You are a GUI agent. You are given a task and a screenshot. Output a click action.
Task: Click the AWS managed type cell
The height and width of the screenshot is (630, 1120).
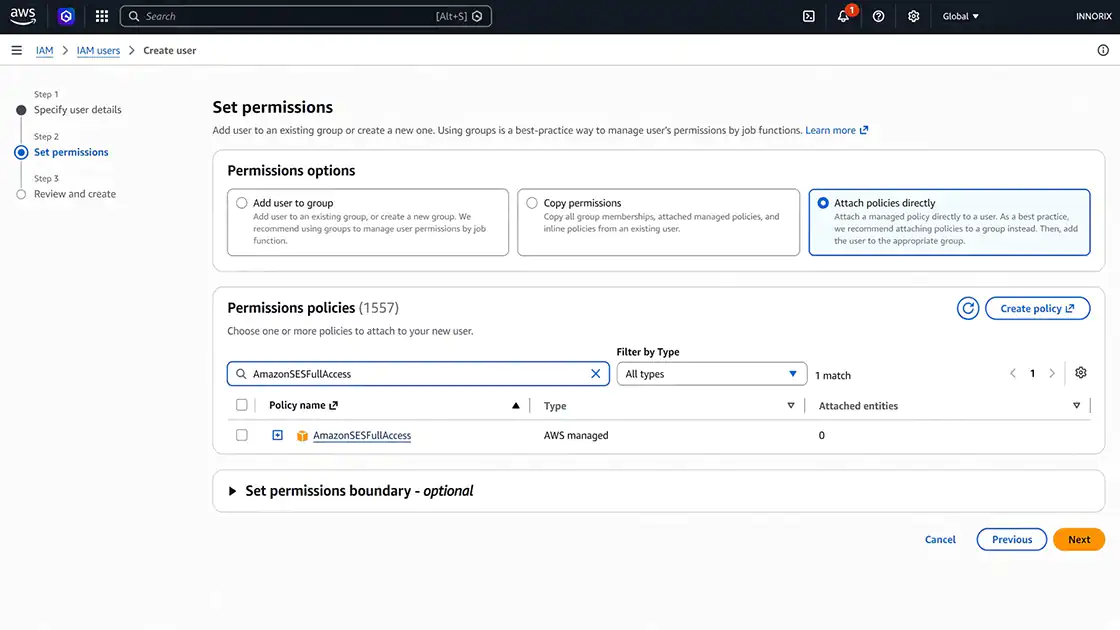click(576, 435)
